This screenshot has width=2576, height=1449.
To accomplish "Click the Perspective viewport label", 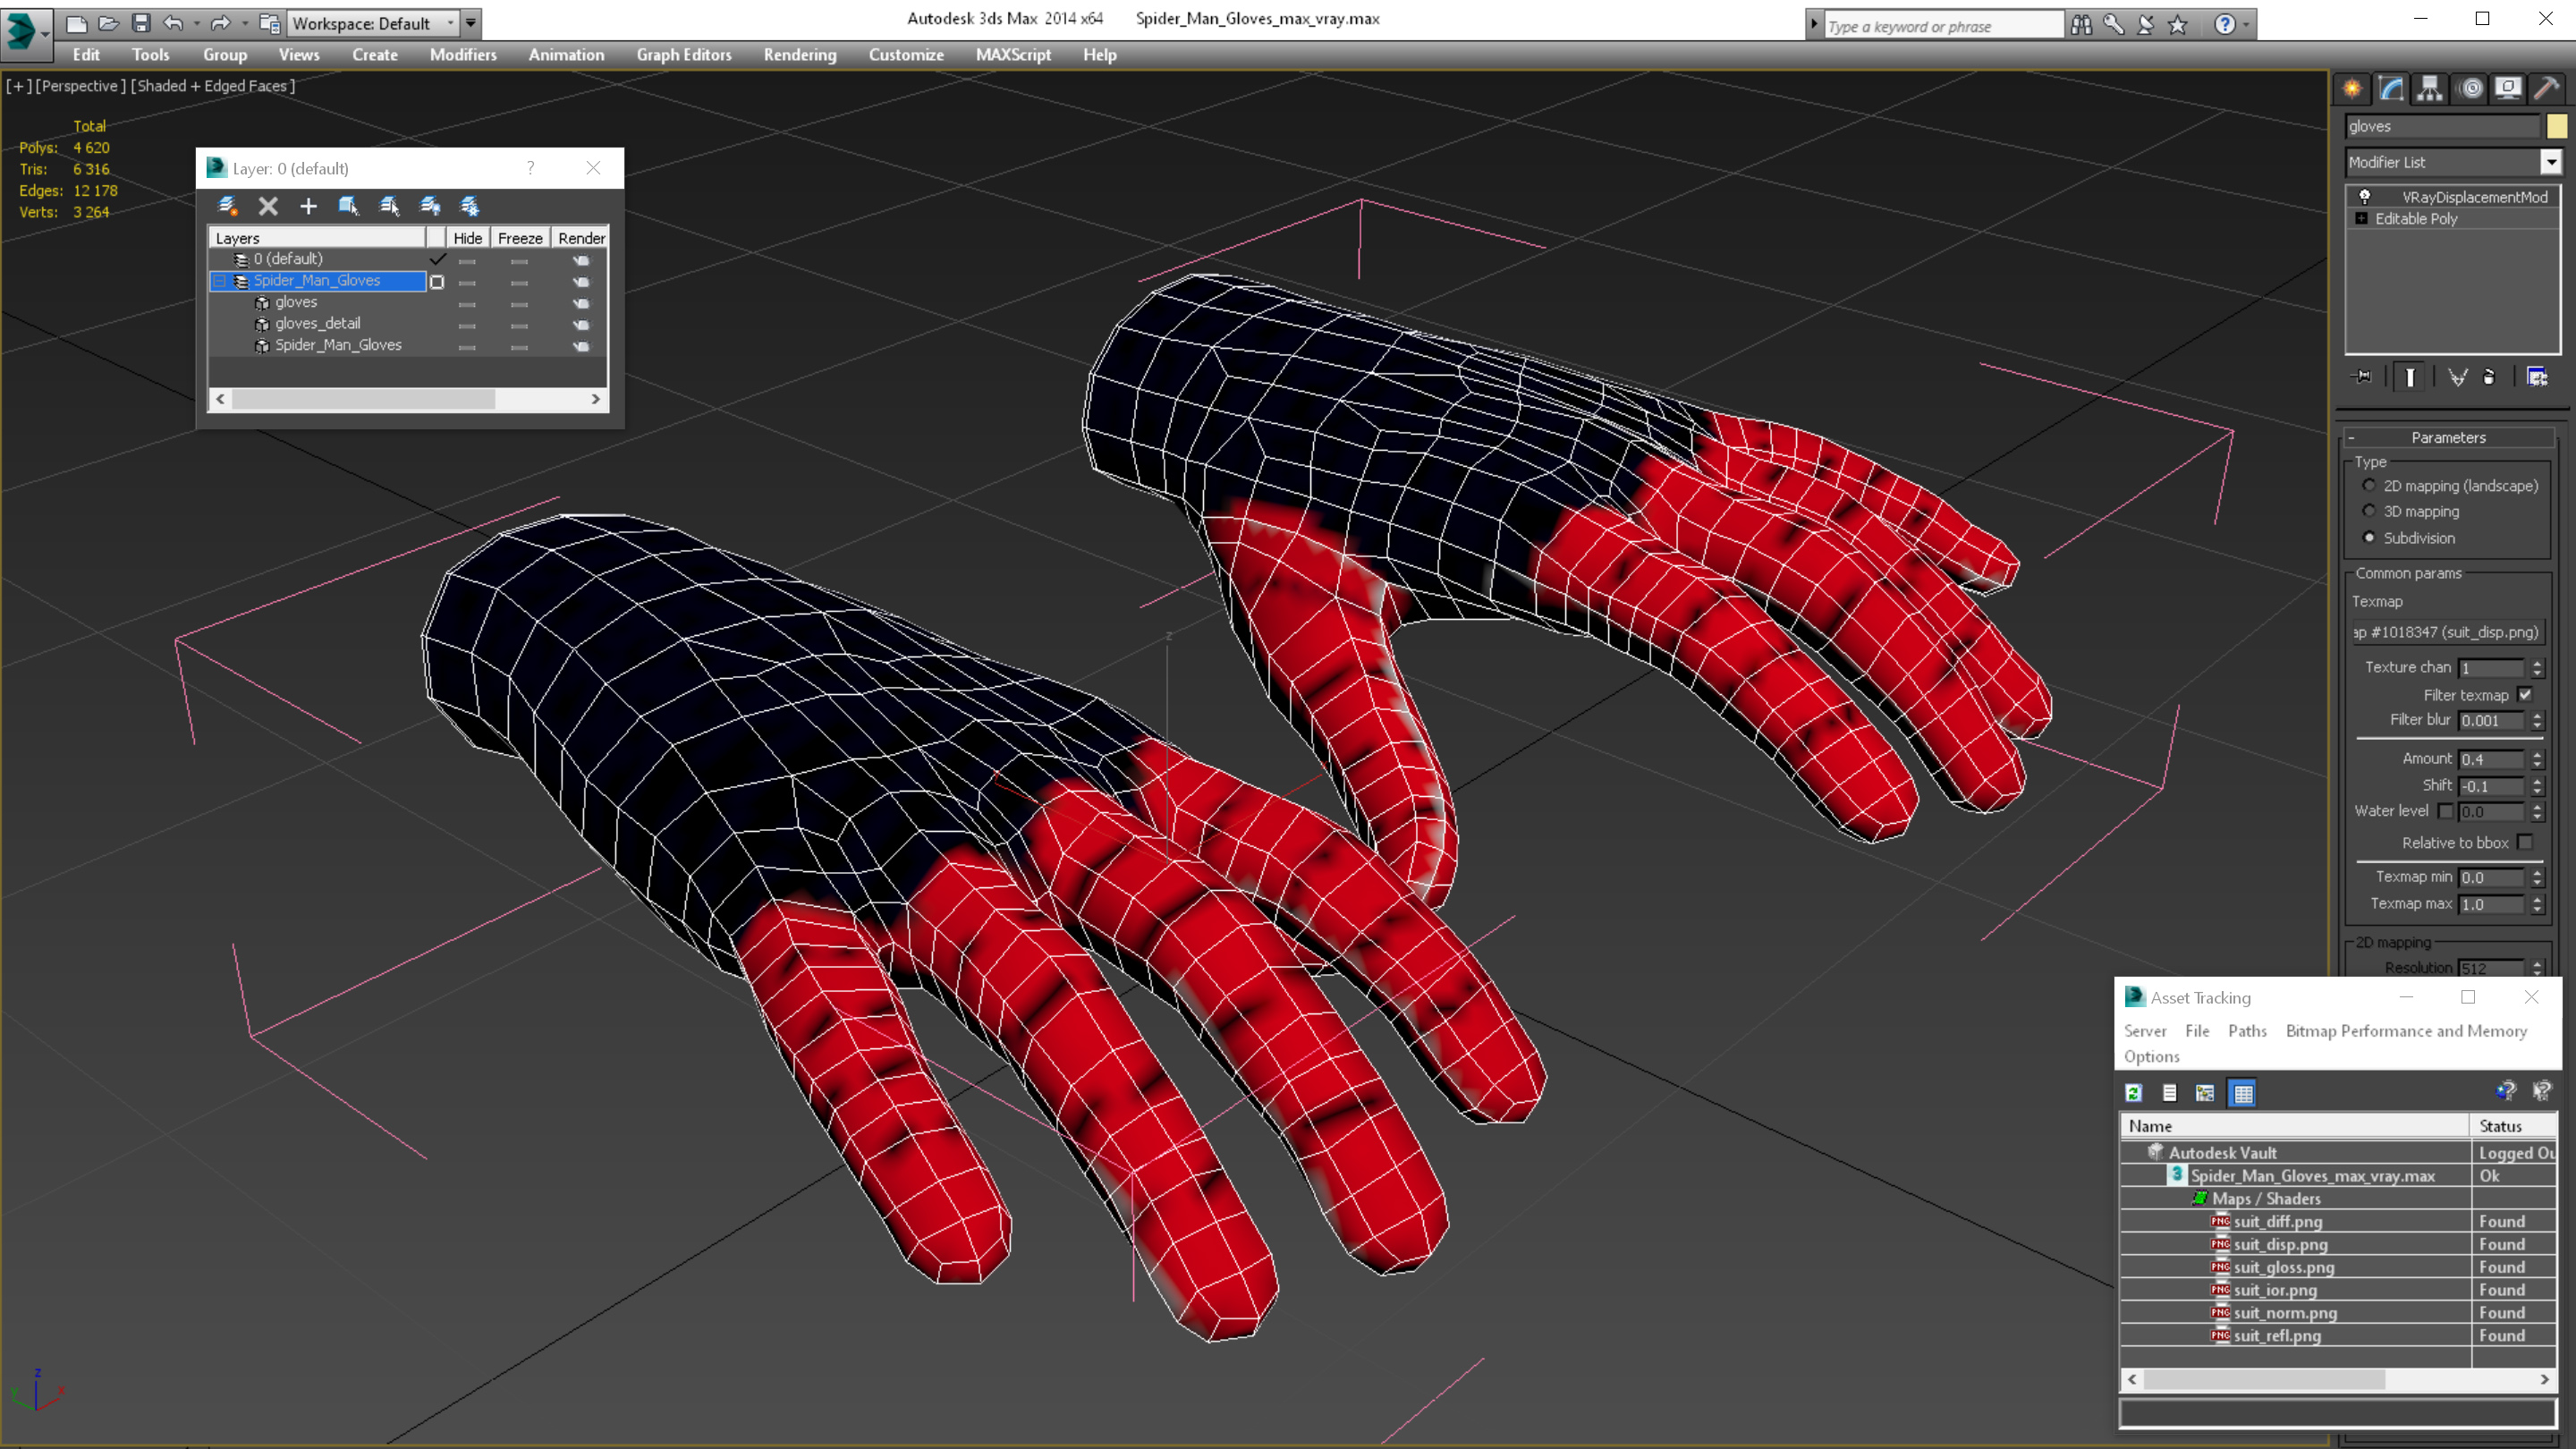I will pos(80,86).
